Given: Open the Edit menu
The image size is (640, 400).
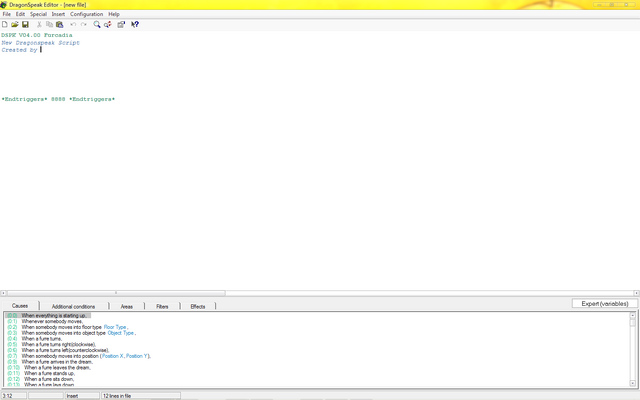Looking at the screenshot, I should 20,14.
